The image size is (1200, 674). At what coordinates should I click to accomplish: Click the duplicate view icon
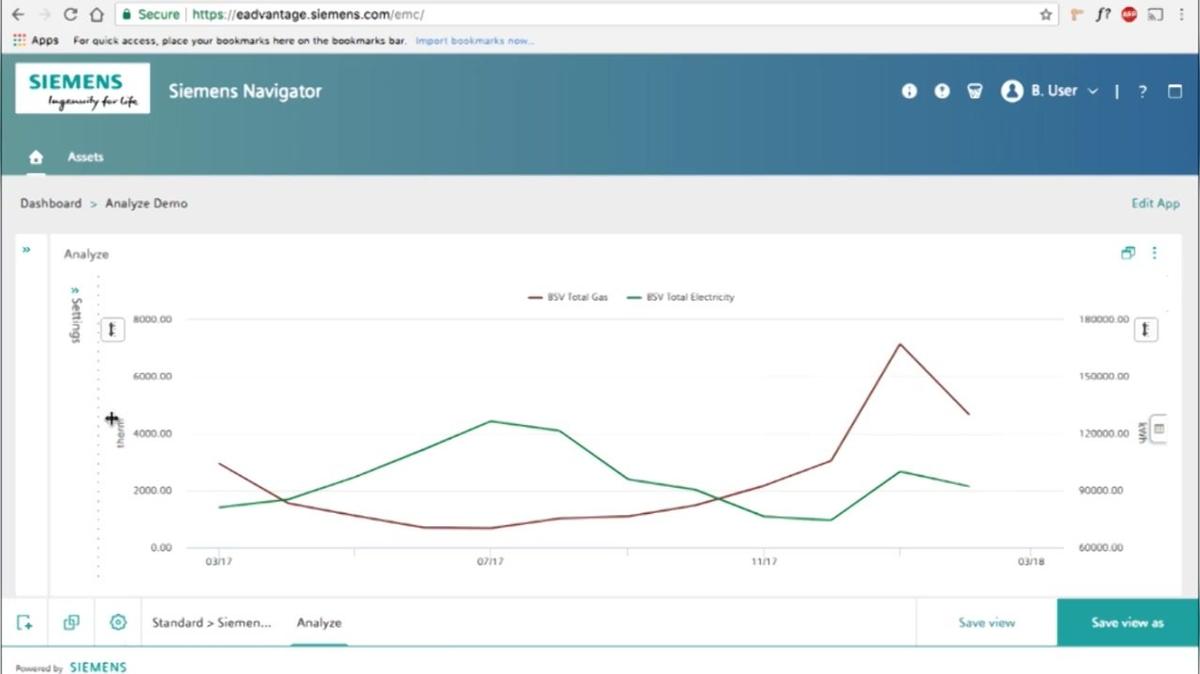pyautogui.click(x=71, y=623)
